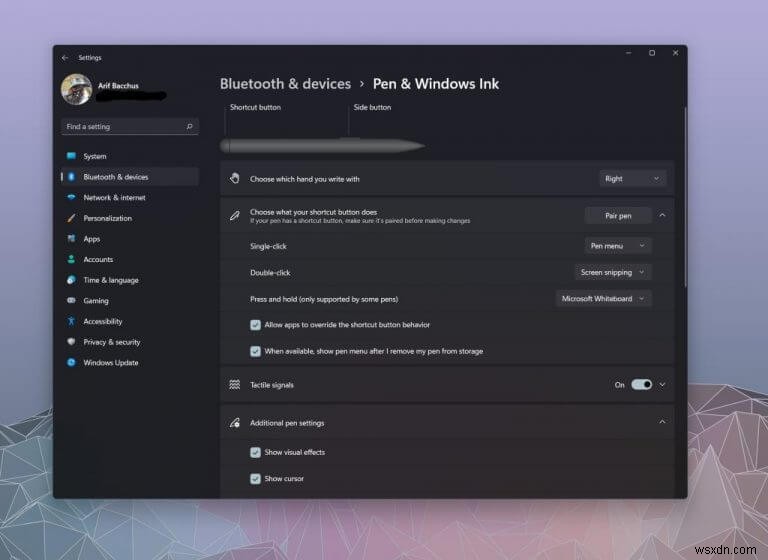Uncheck Allow apps to override shortcut button behavior
This screenshot has width=768, height=560.
click(x=255, y=325)
